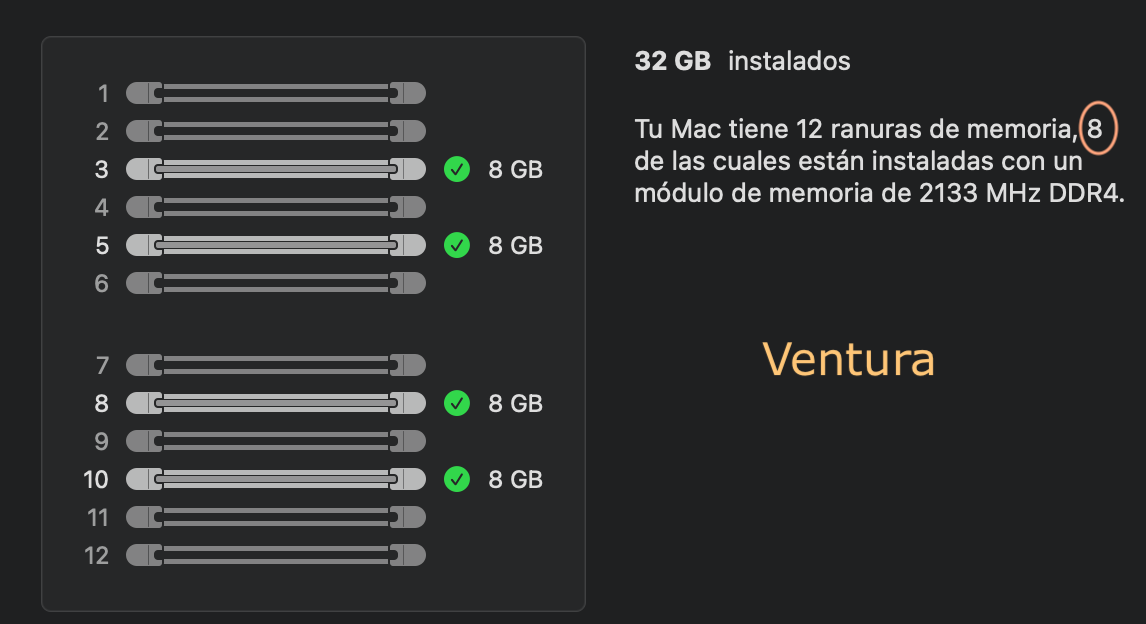The height and width of the screenshot is (624, 1146).
Task: Click the green status check for slot 8
Action: (457, 403)
